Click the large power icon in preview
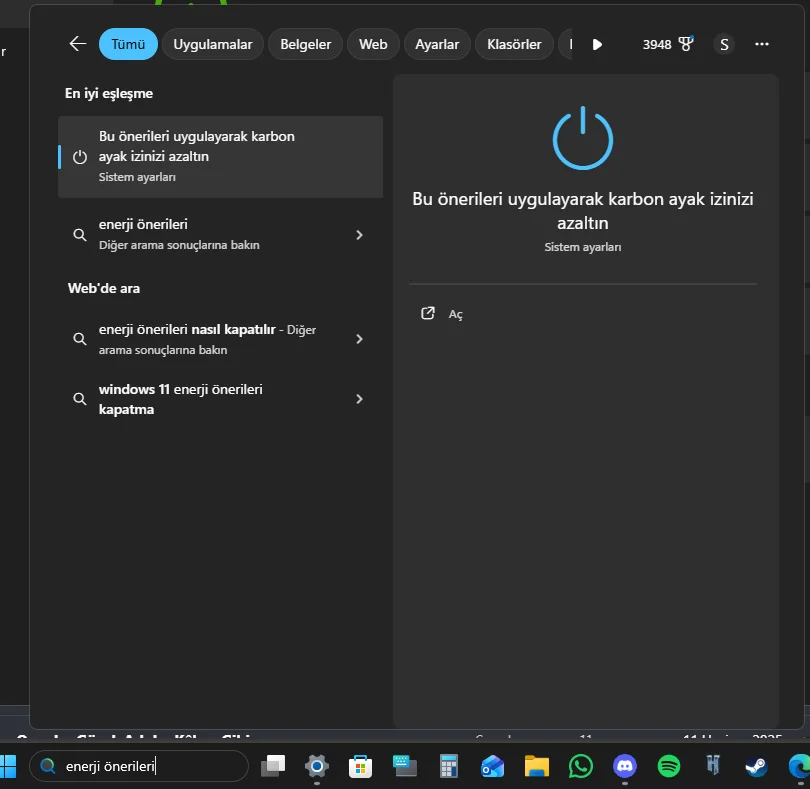 tap(583, 139)
